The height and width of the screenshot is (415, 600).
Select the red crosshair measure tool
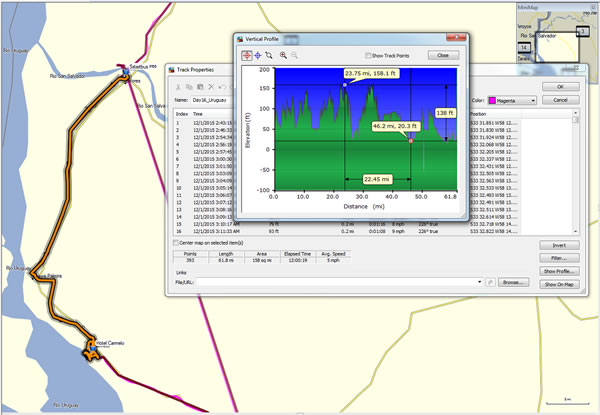click(x=247, y=55)
